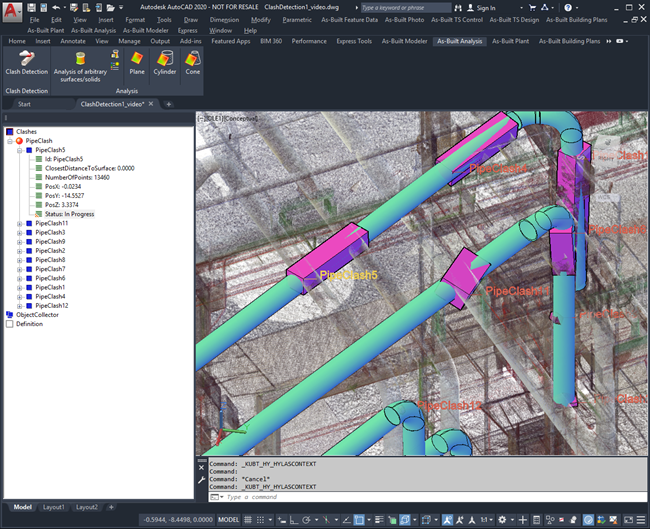Click the green square beside PosZ: 3.3374

pyautogui.click(x=39, y=205)
